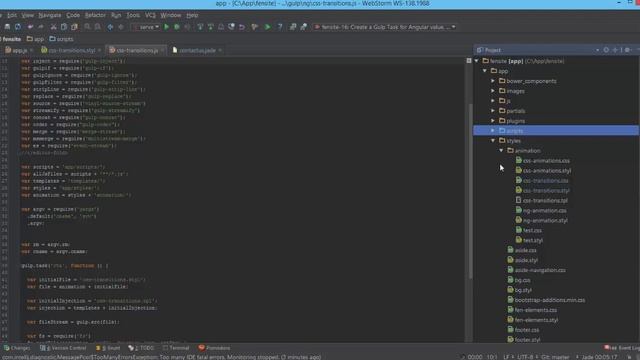Click the Git: master branch status widget
640x360 pixels.
click(555, 357)
